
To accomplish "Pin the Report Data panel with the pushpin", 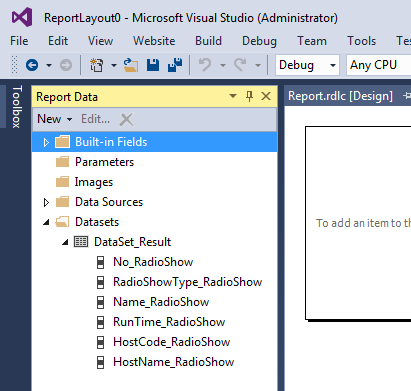I will click(x=249, y=97).
